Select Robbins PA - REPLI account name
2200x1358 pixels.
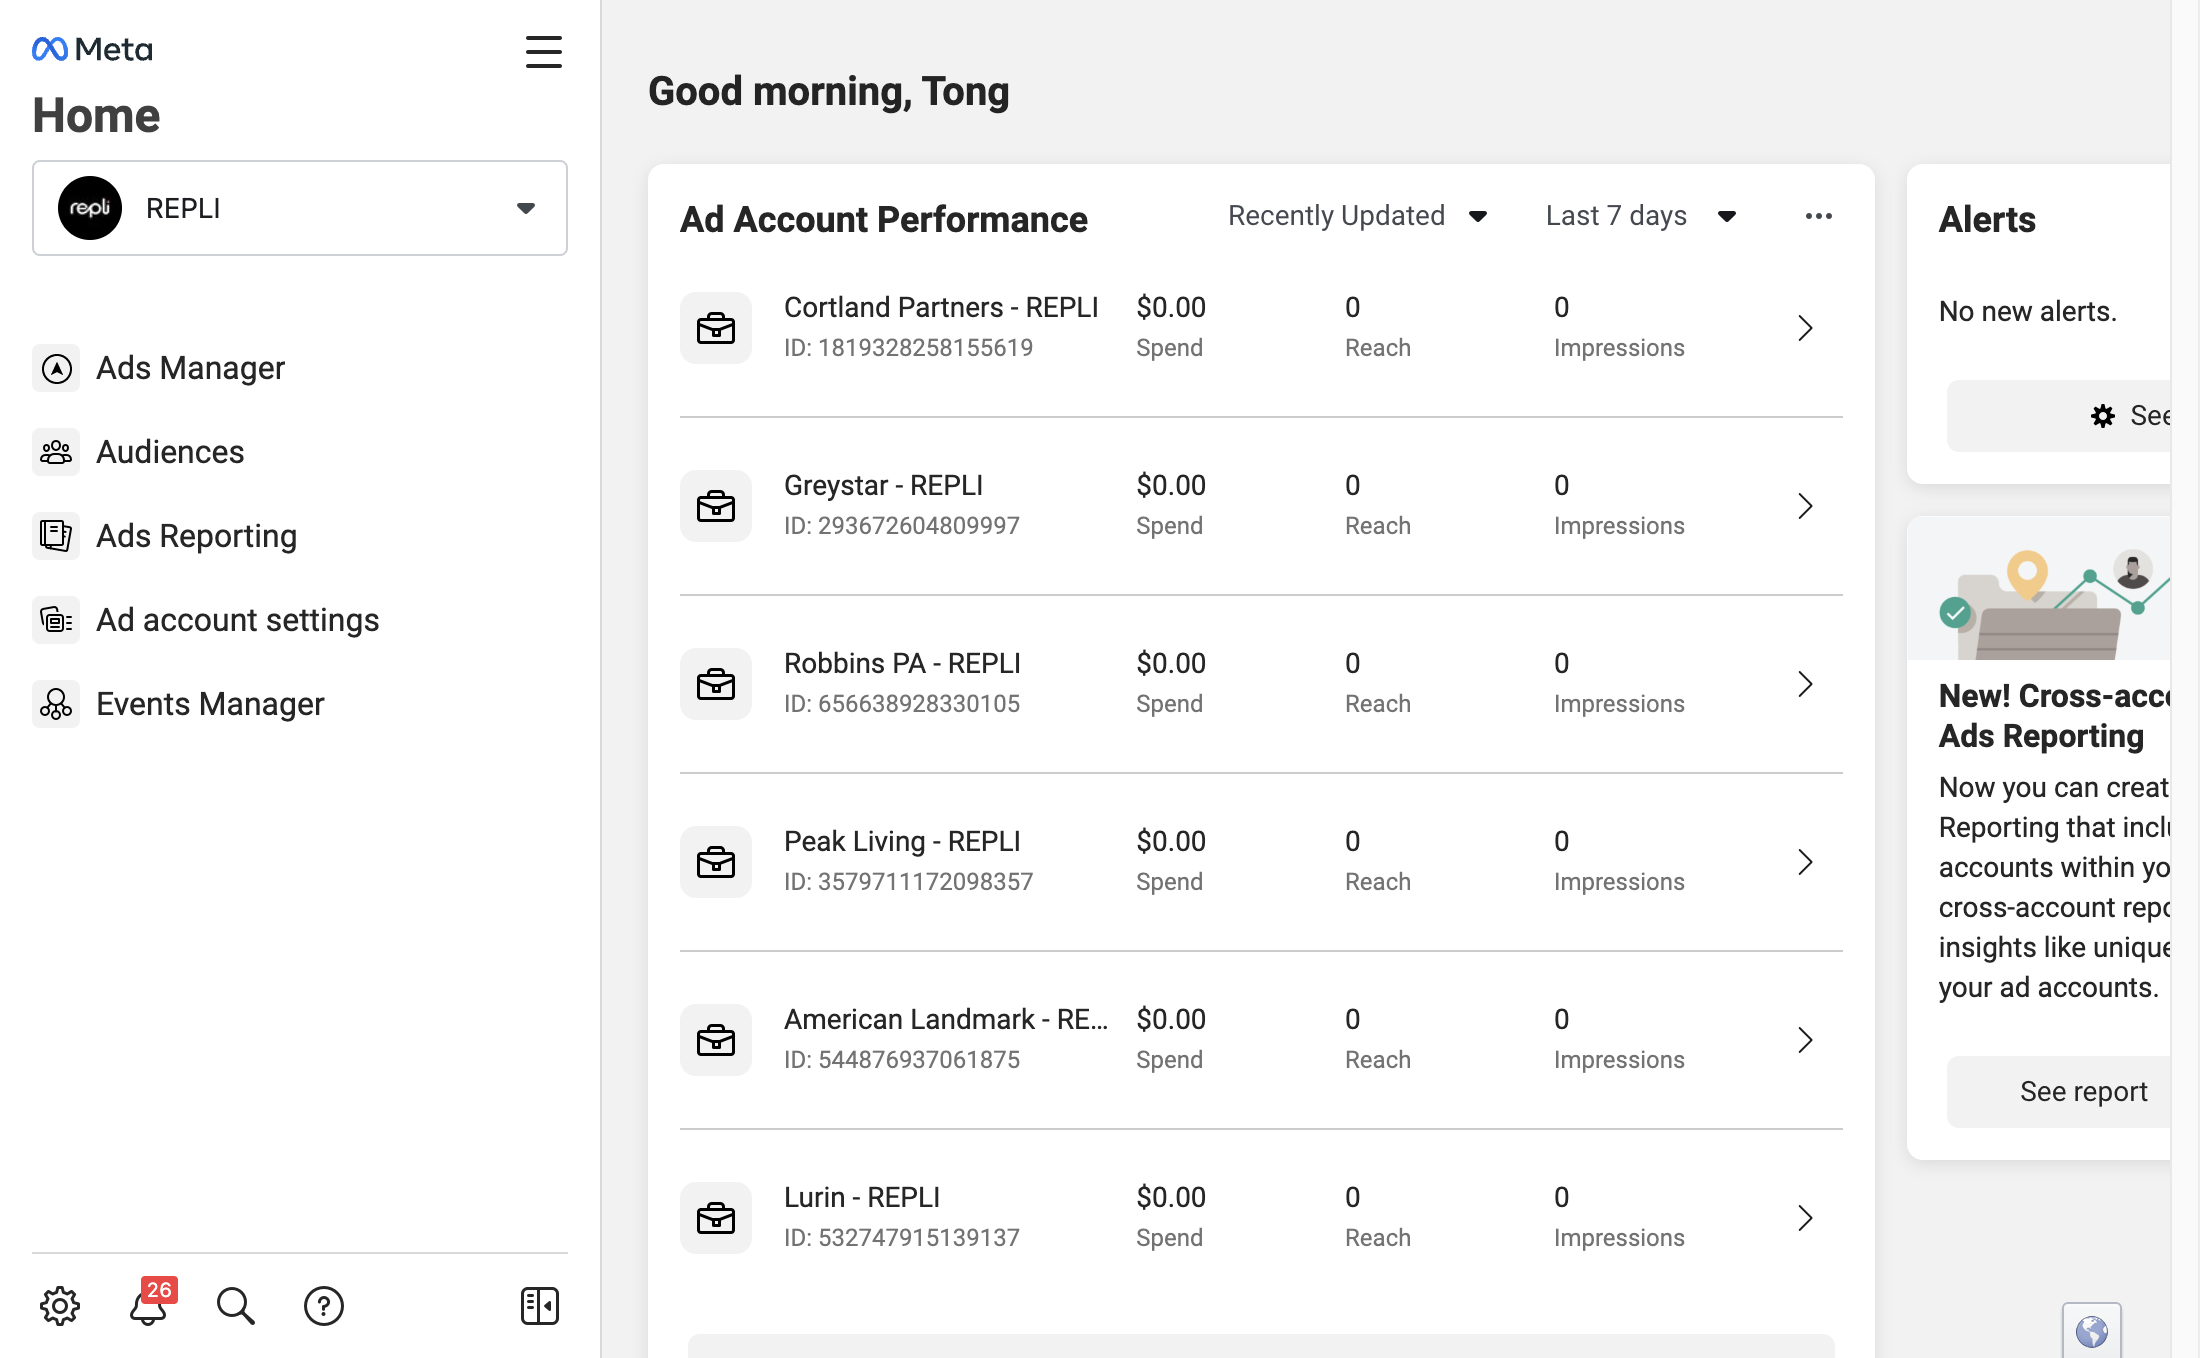[x=902, y=663]
